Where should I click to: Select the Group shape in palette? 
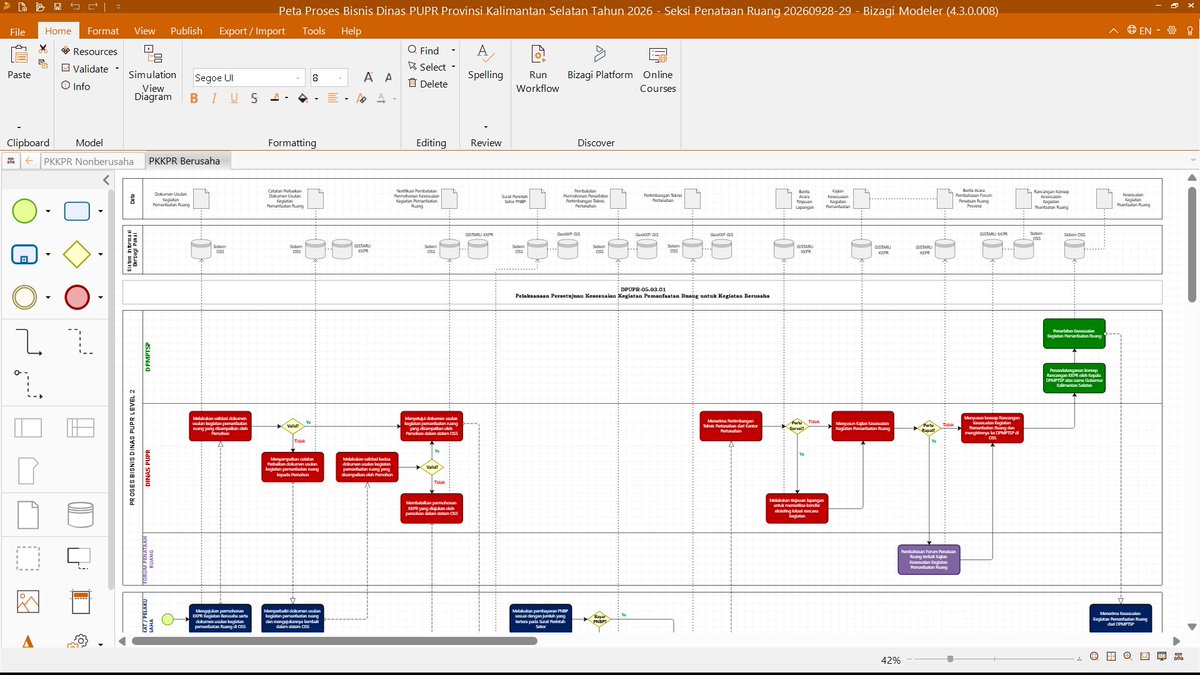click(x=28, y=558)
